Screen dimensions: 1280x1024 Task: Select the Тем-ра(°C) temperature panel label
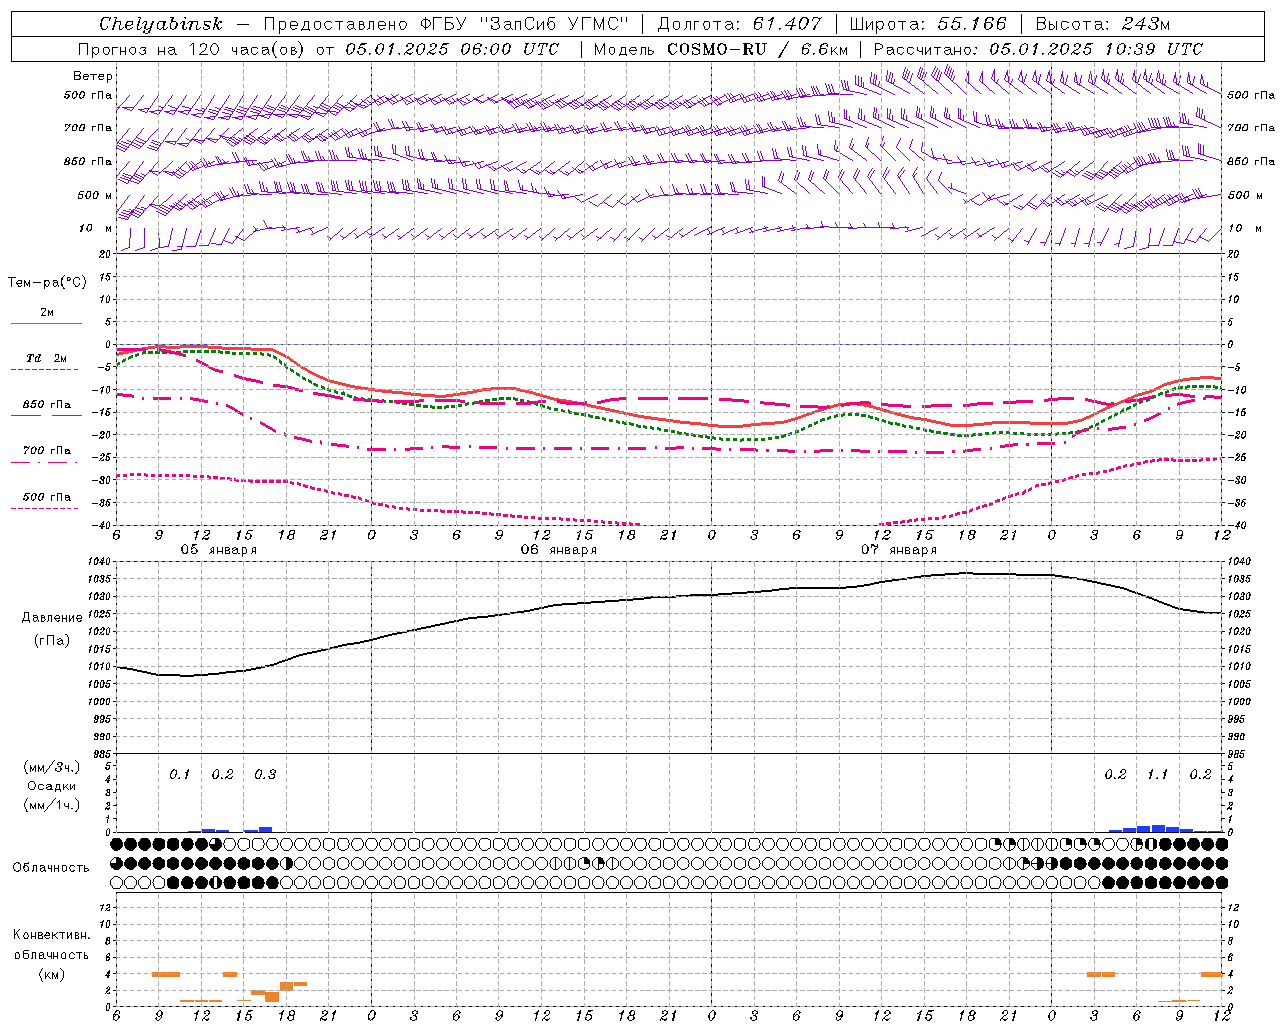[x=47, y=283]
